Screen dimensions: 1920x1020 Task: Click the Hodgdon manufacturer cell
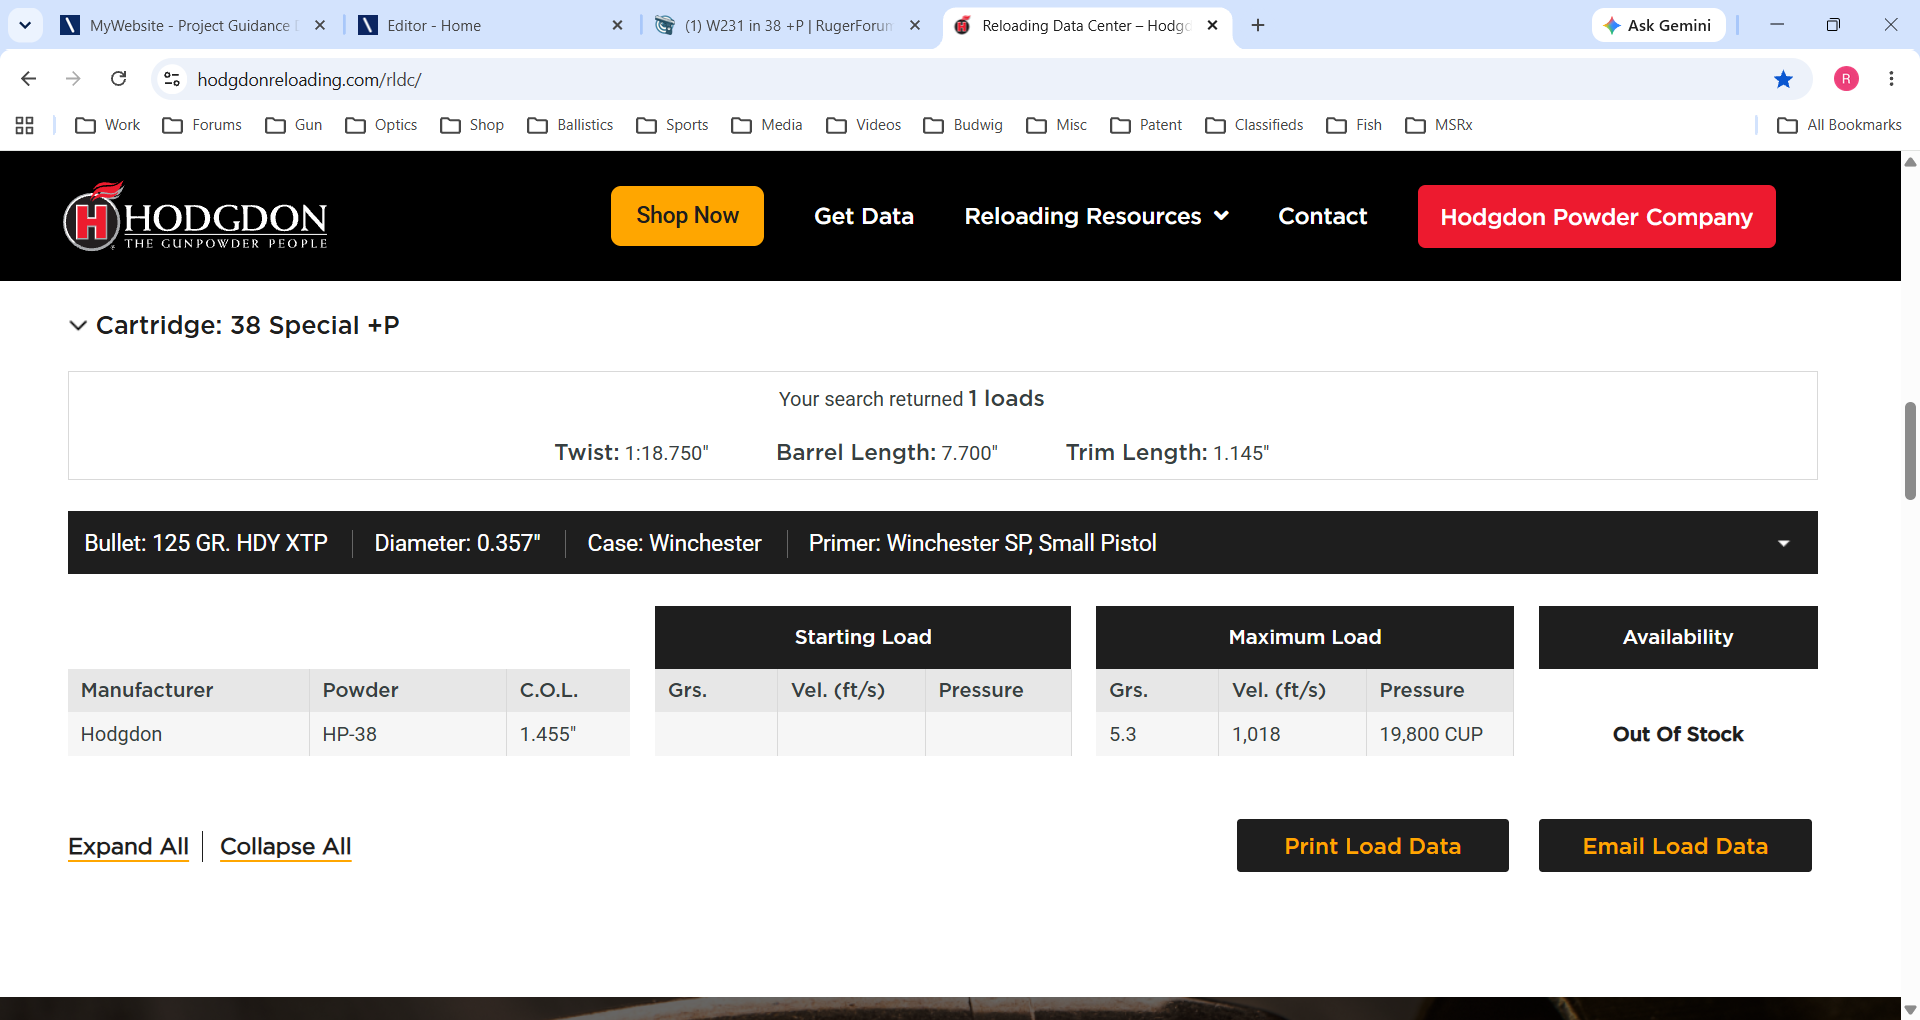[188, 734]
